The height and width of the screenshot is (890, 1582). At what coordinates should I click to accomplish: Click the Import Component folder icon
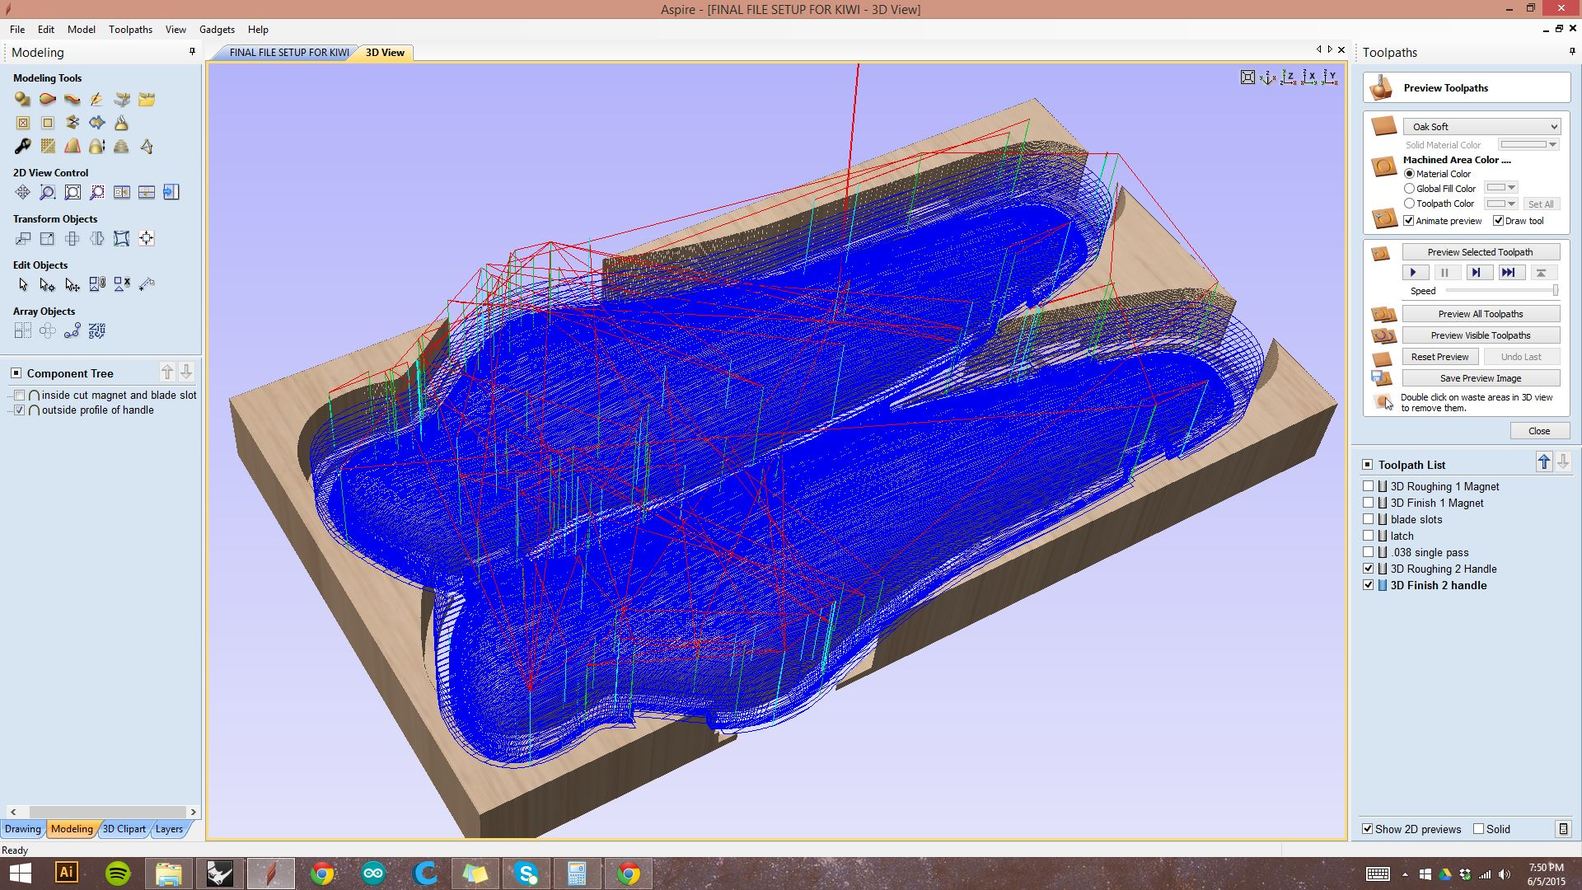tap(147, 99)
